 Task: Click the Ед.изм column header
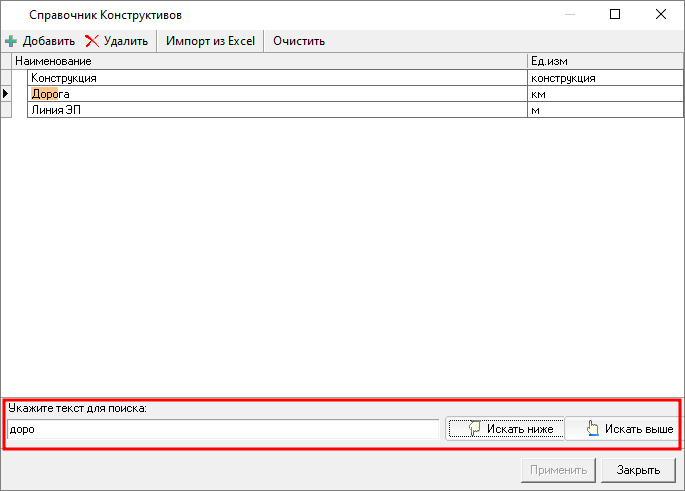coord(603,62)
